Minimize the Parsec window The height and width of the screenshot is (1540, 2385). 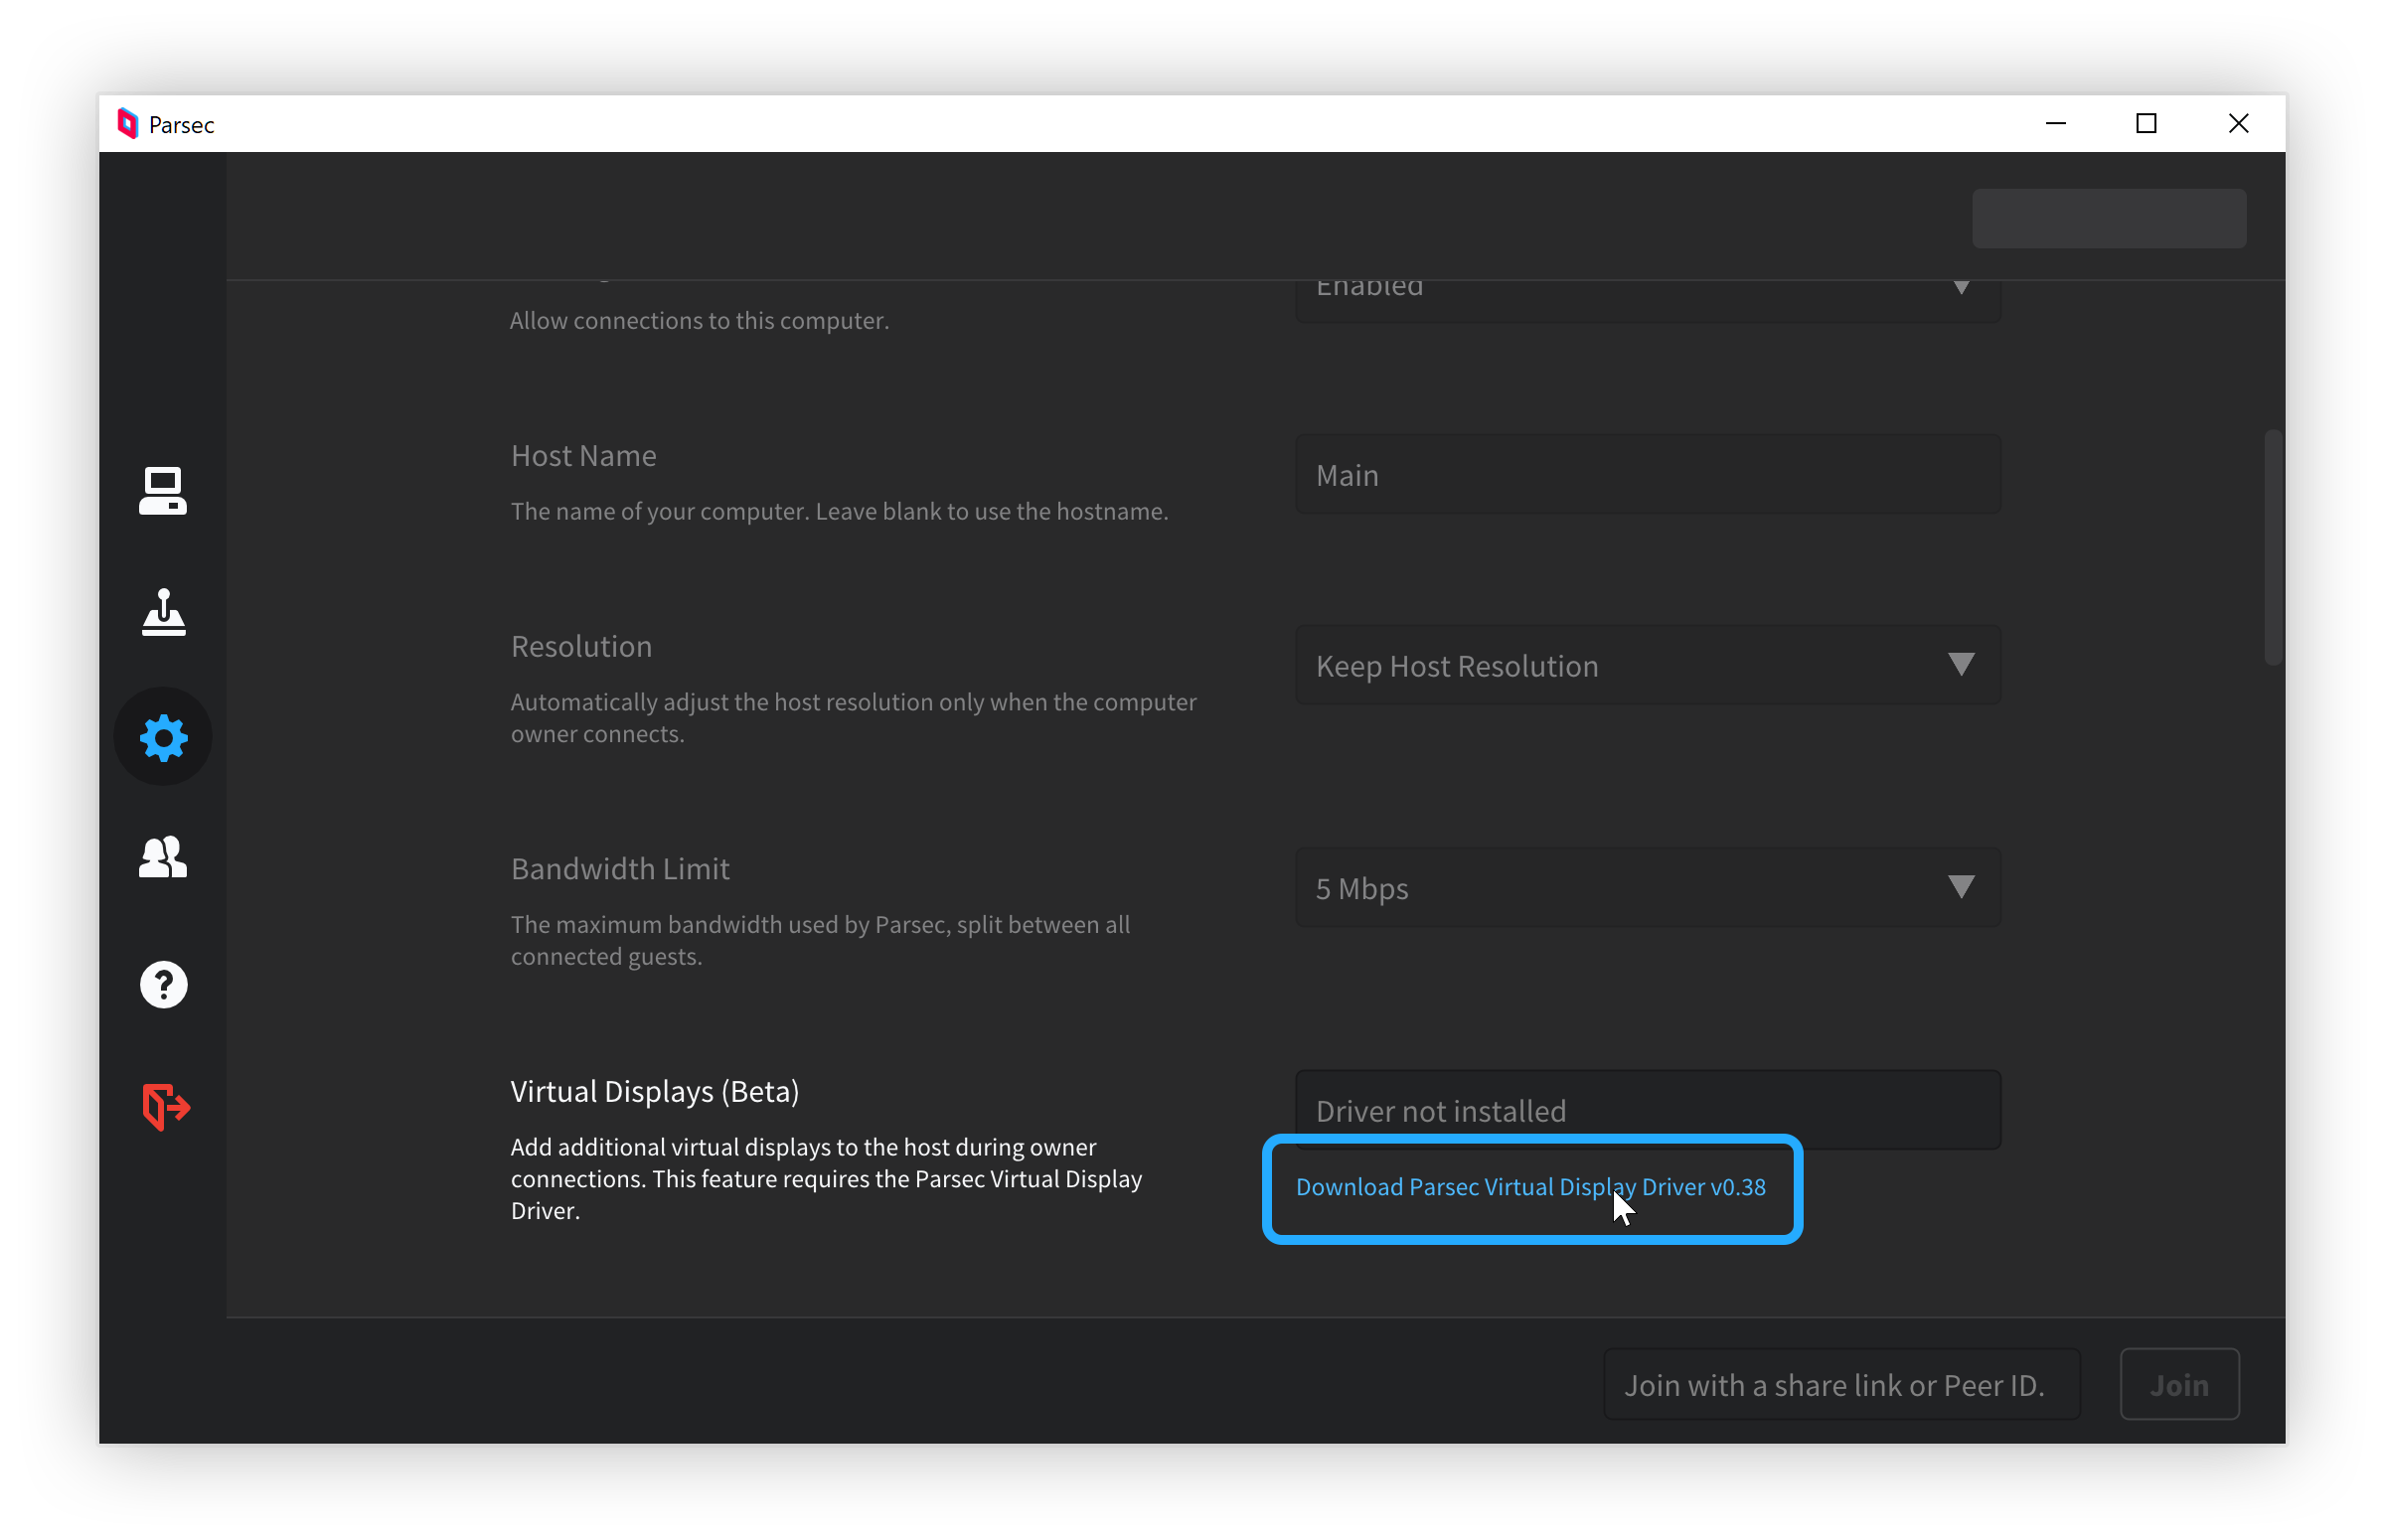[2055, 124]
